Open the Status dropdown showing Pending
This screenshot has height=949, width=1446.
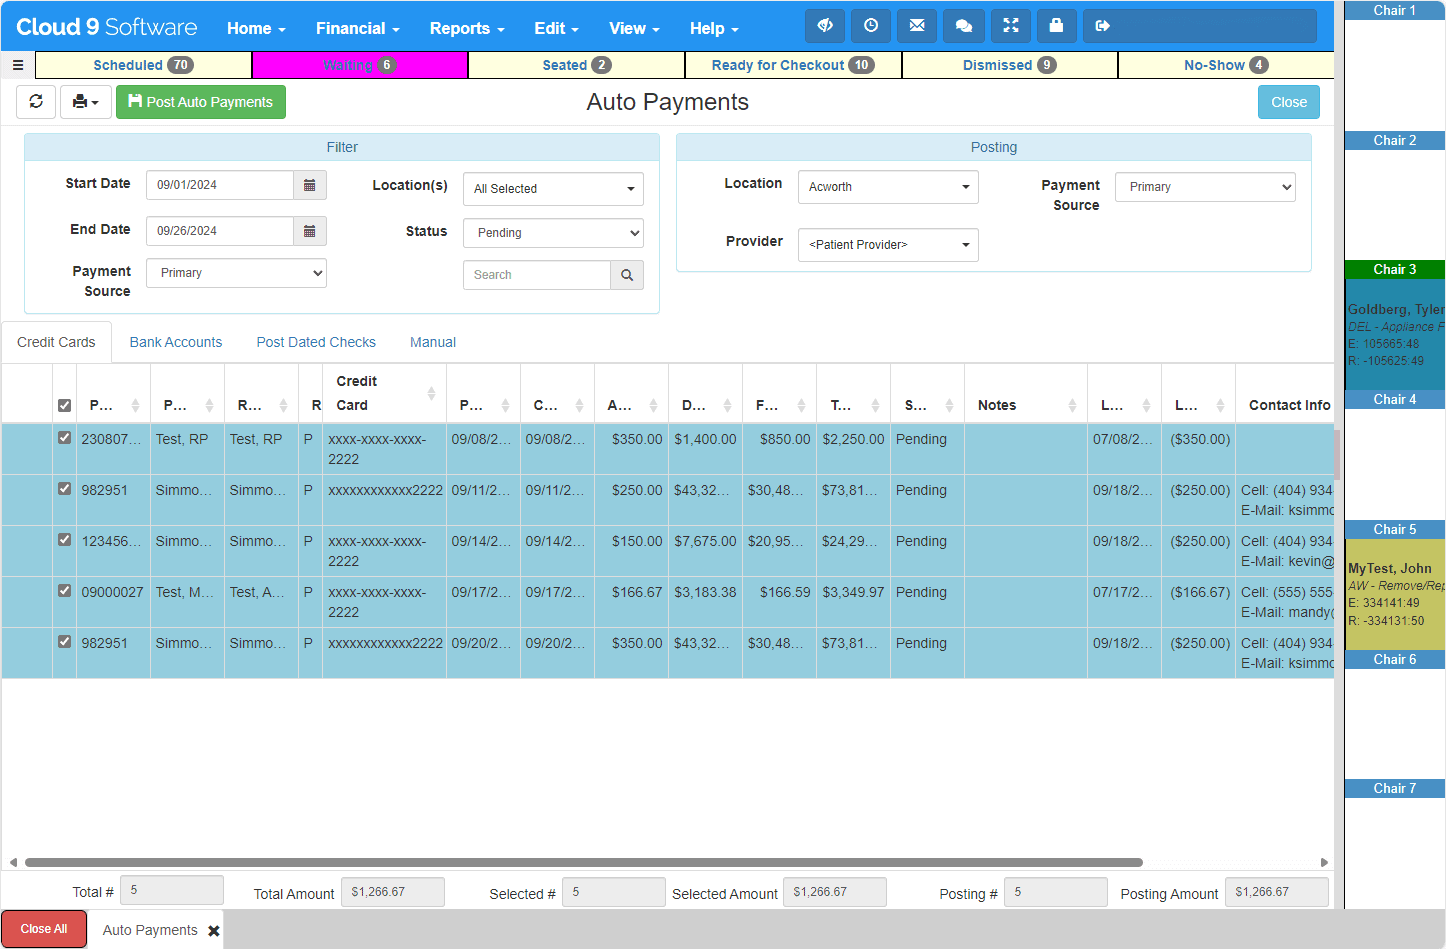tap(553, 233)
